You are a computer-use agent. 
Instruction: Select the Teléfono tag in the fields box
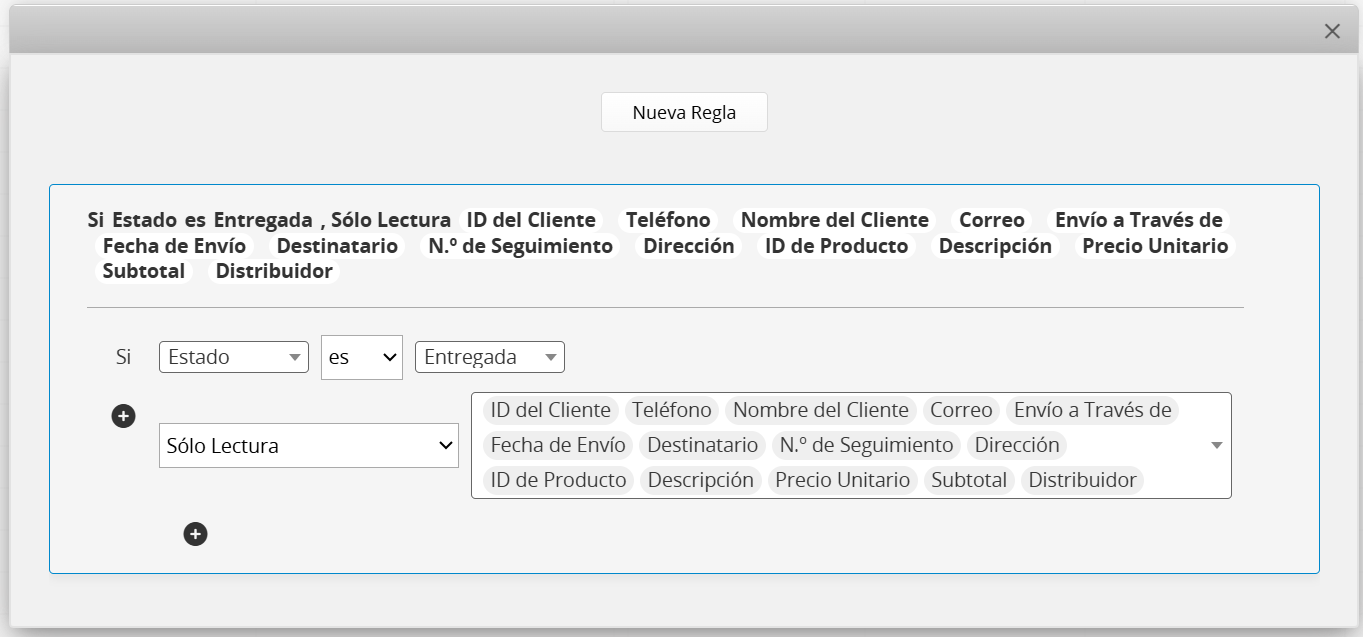click(672, 410)
